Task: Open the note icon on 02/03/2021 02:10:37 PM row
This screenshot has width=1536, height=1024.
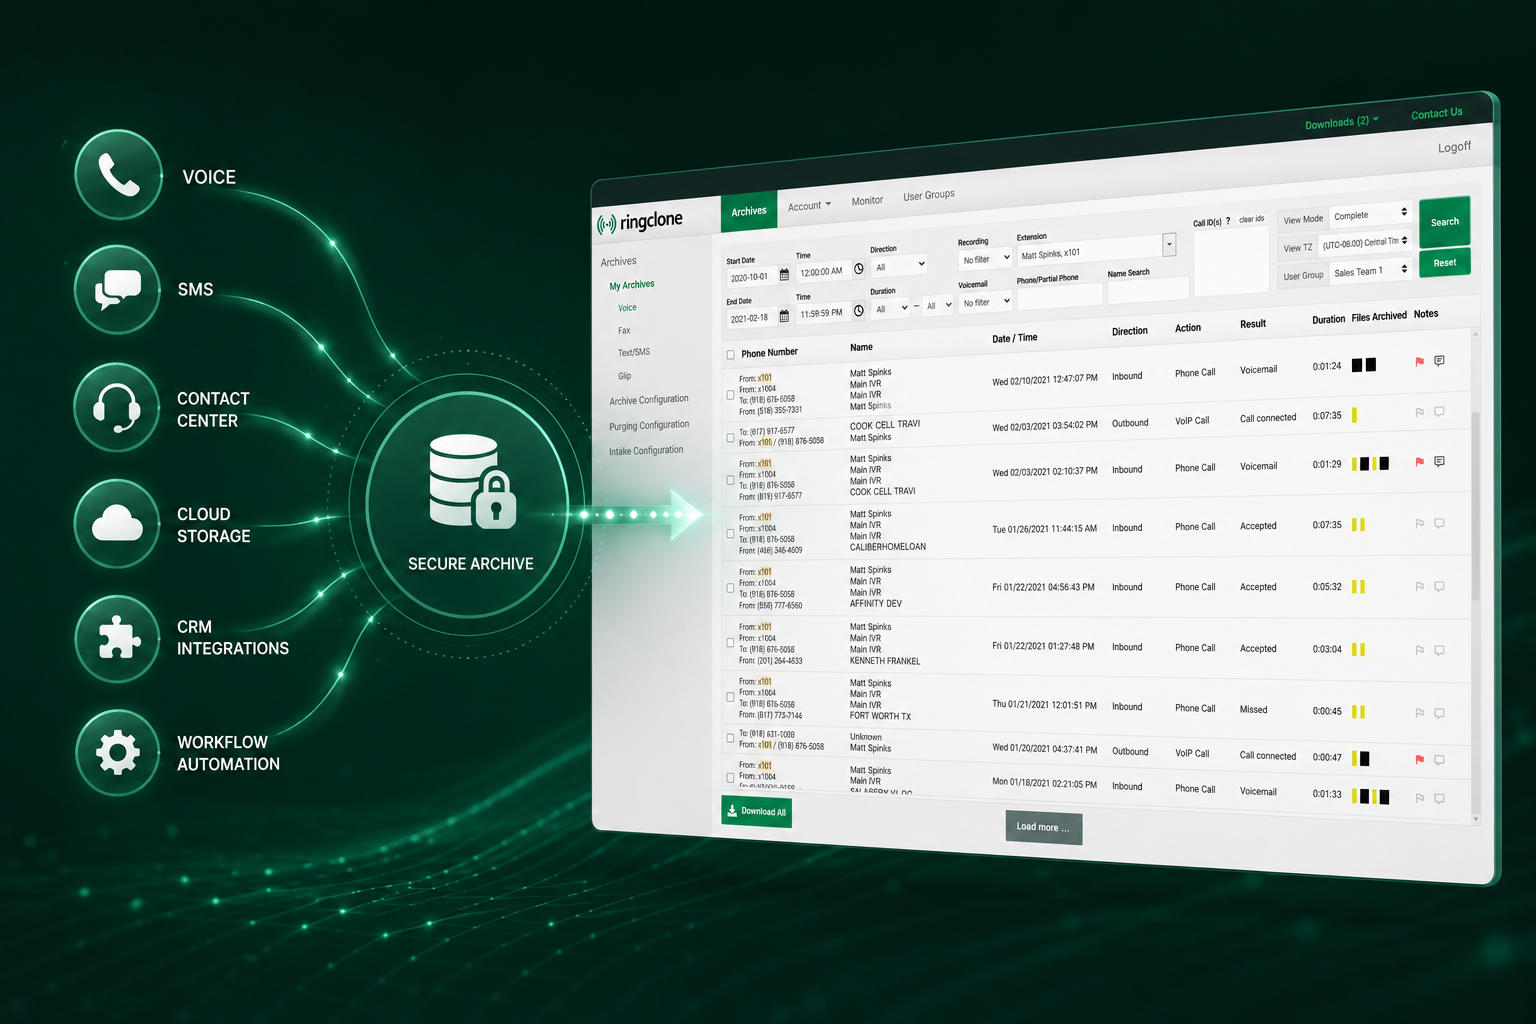Action: [x=1439, y=462]
